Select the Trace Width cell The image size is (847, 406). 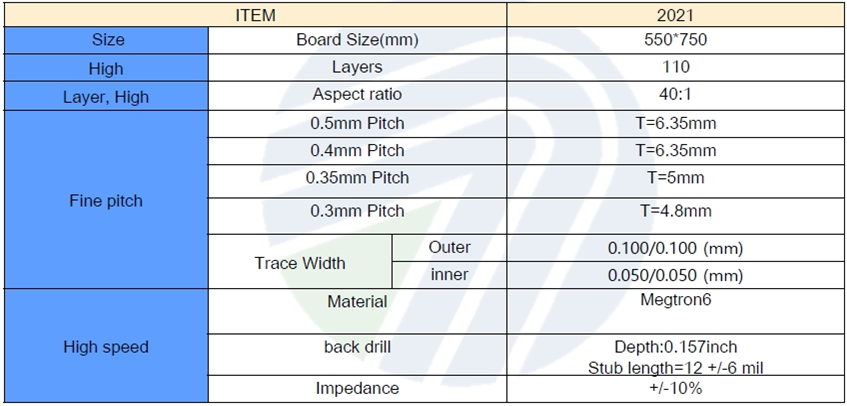click(300, 263)
